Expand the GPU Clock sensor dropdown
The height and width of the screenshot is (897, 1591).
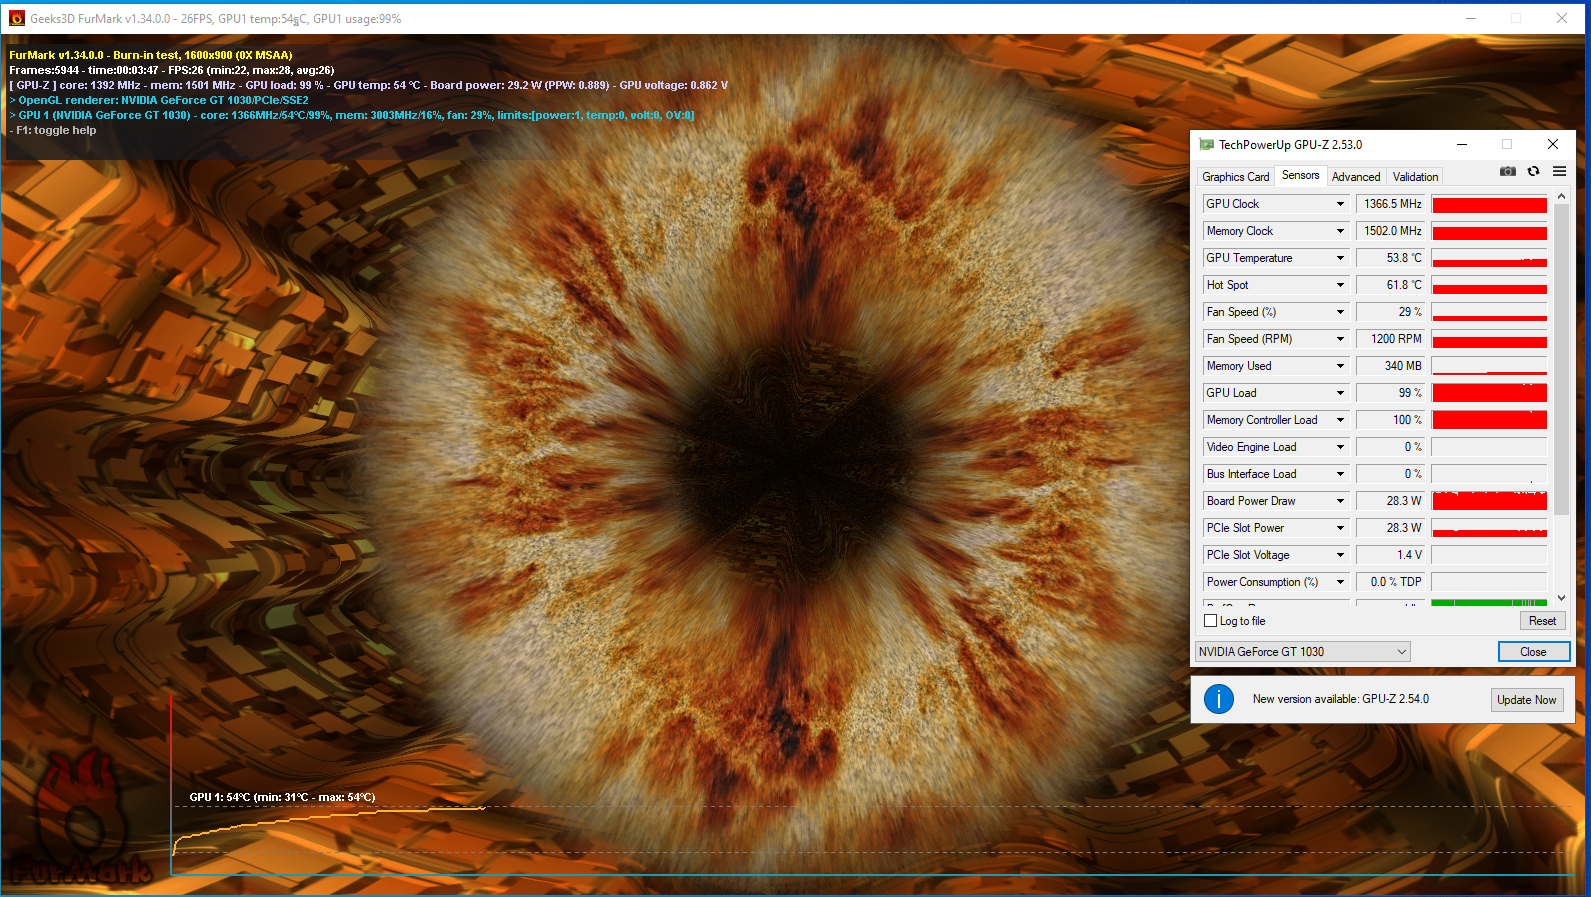[1340, 204]
